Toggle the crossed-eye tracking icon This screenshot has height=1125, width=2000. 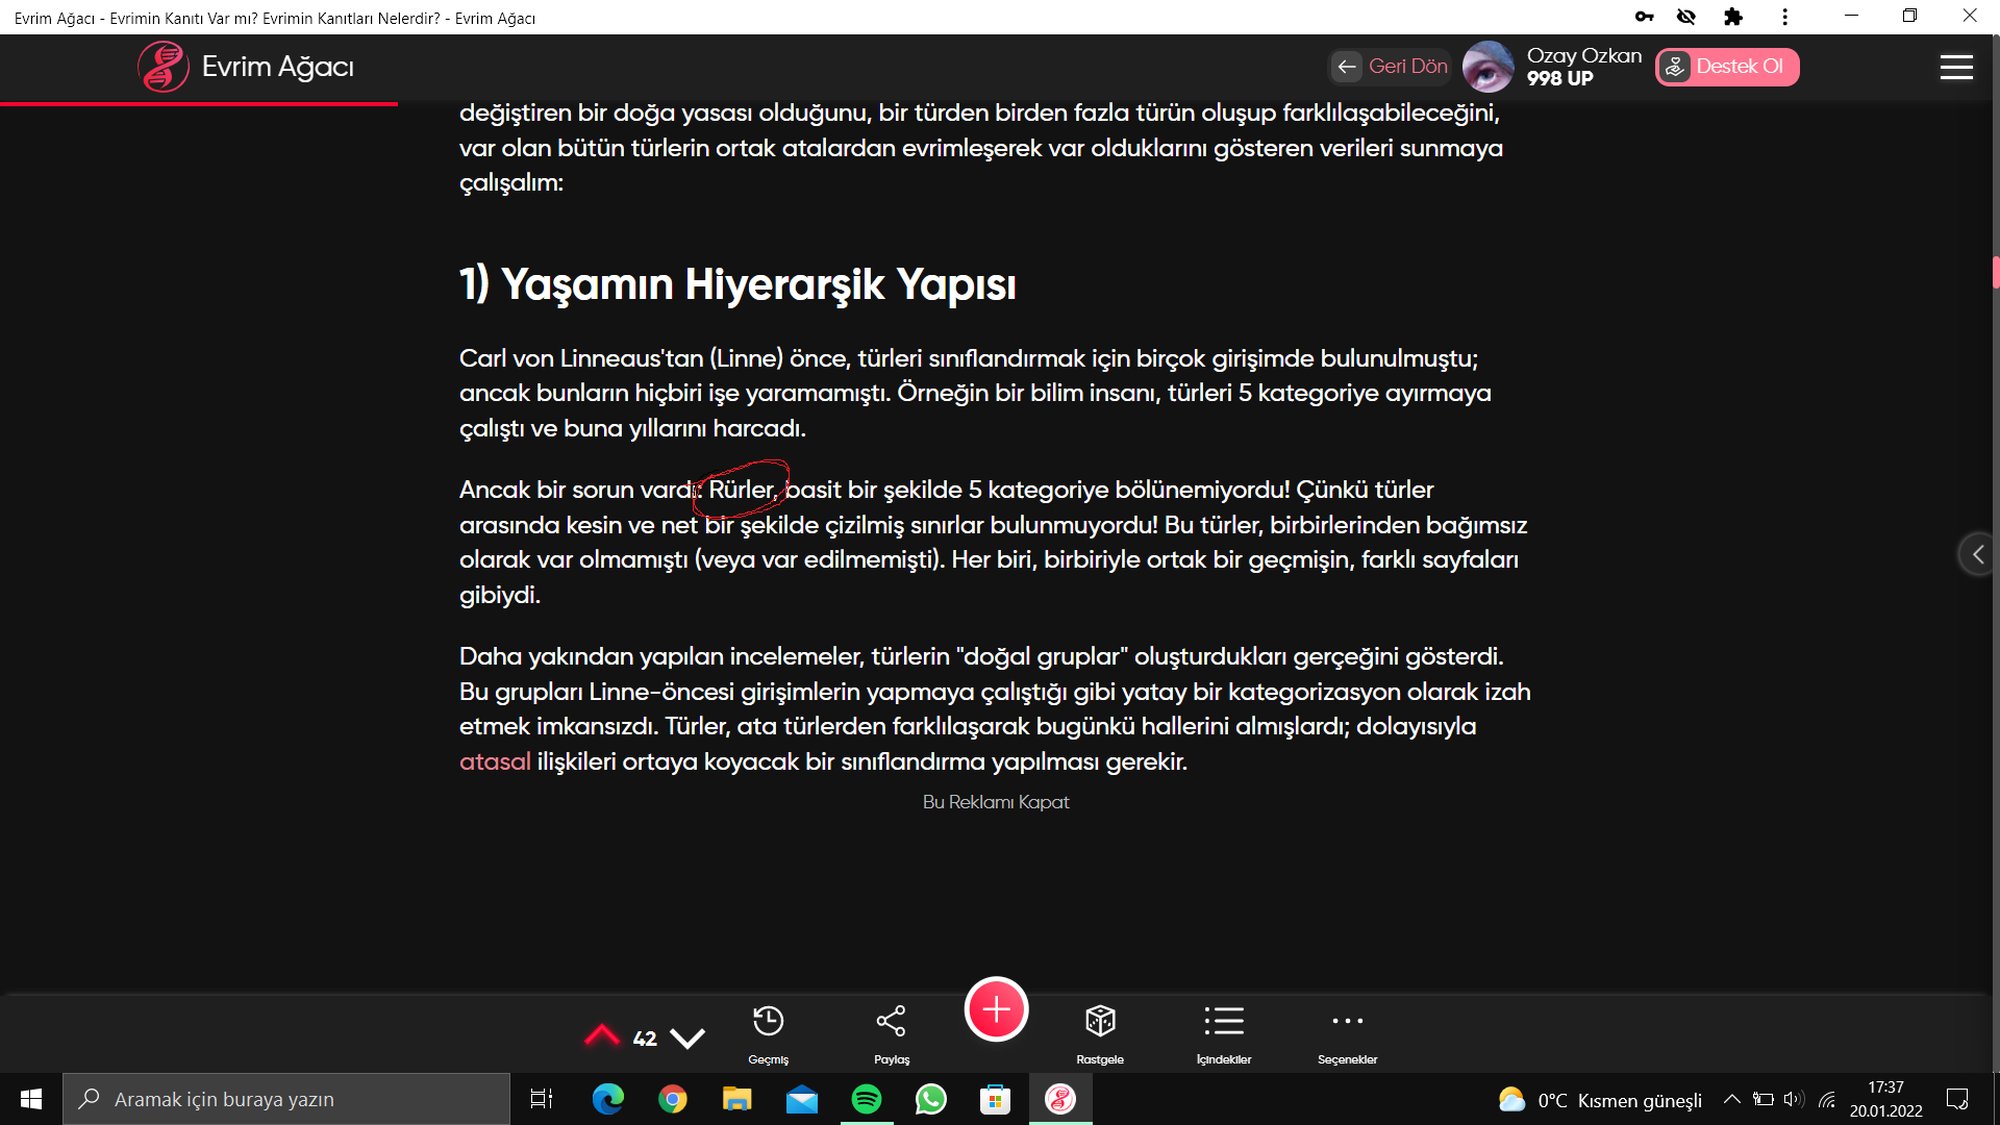point(1686,17)
